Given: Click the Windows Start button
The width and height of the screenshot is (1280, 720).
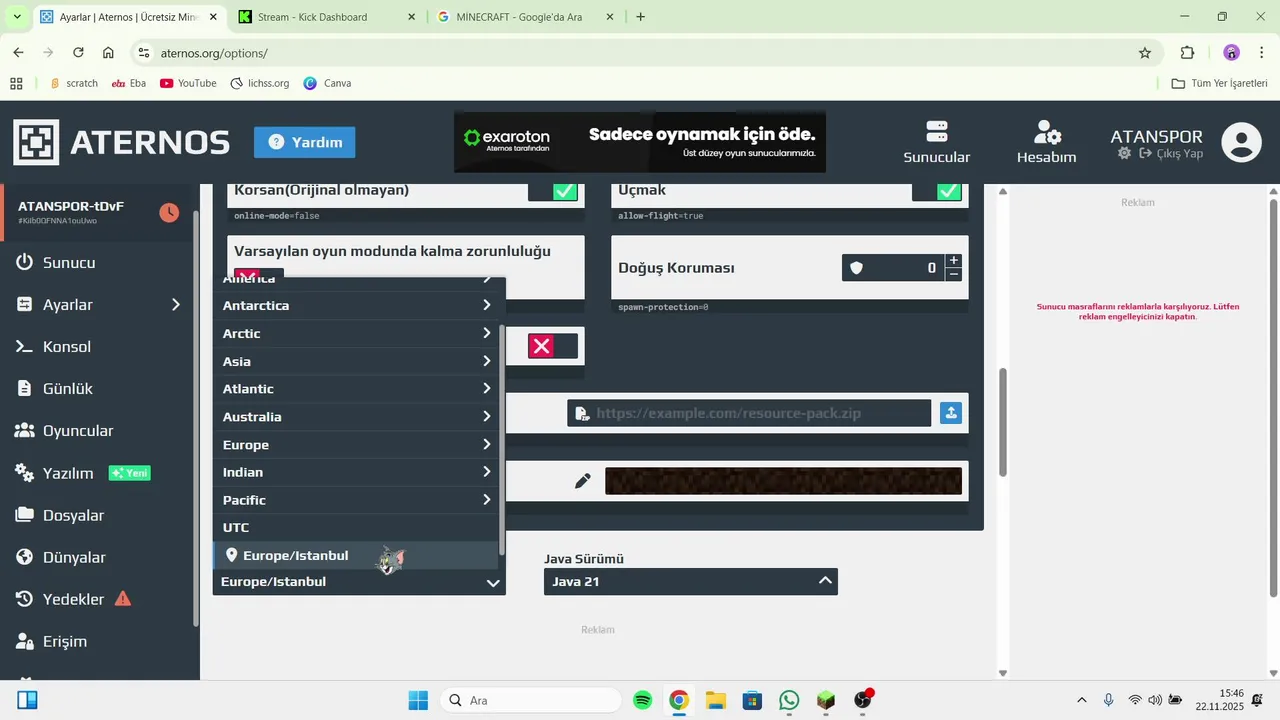Looking at the screenshot, I should (x=418, y=700).
